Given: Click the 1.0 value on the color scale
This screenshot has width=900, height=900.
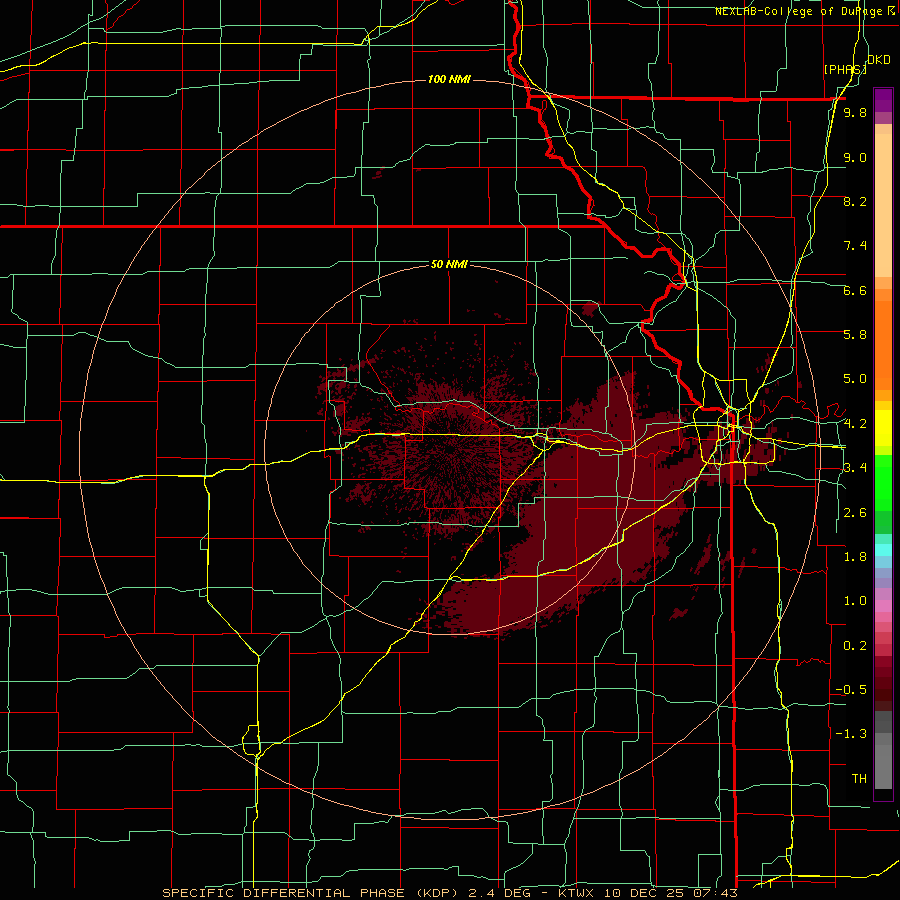Looking at the screenshot, I should point(855,601).
